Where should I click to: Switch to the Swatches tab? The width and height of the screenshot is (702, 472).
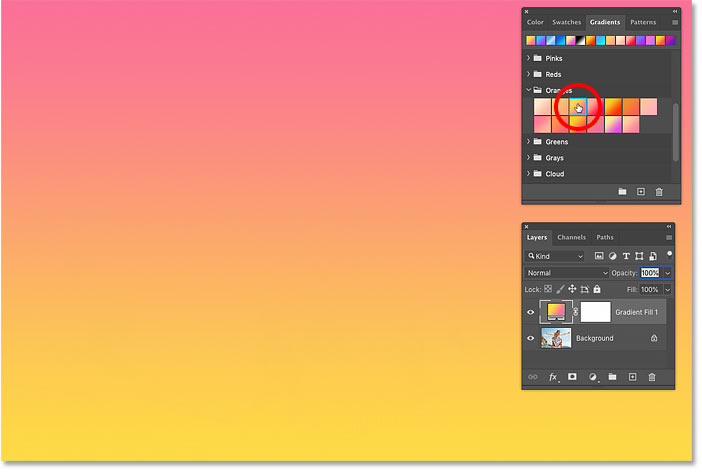(x=566, y=22)
